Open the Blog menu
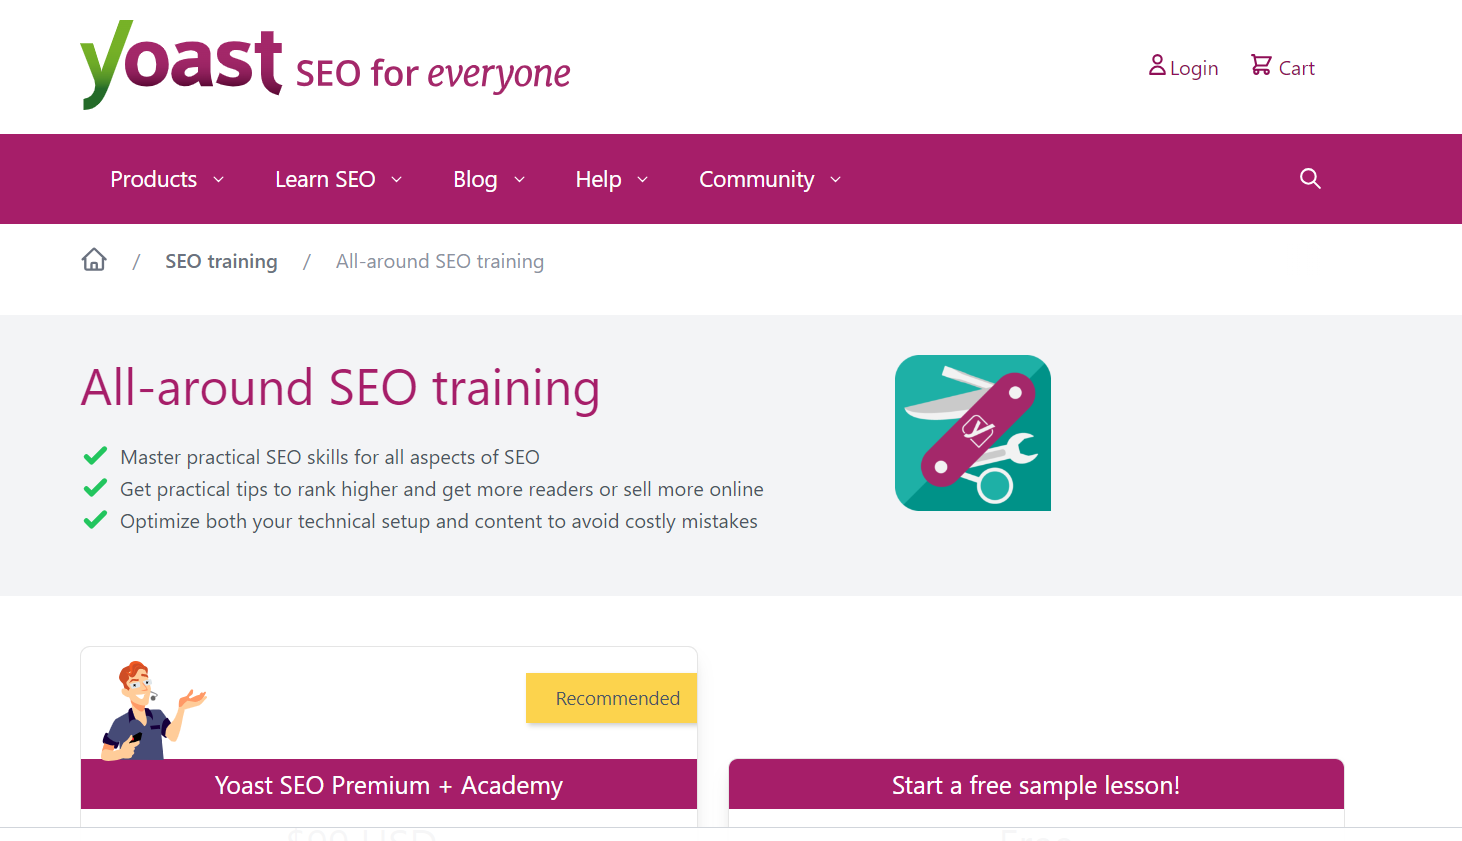This screenshot has height=841, width=1462. 475,180
